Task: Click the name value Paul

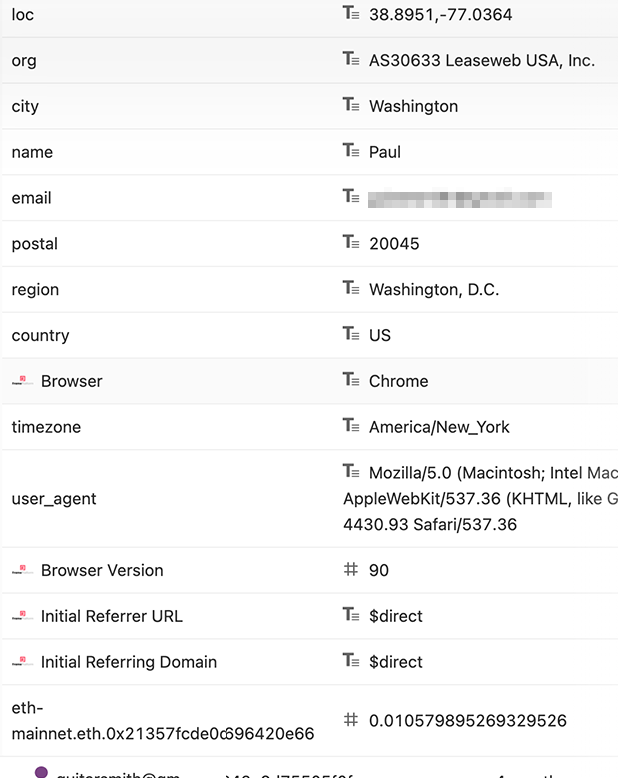Action: click(x=385, y=152)
